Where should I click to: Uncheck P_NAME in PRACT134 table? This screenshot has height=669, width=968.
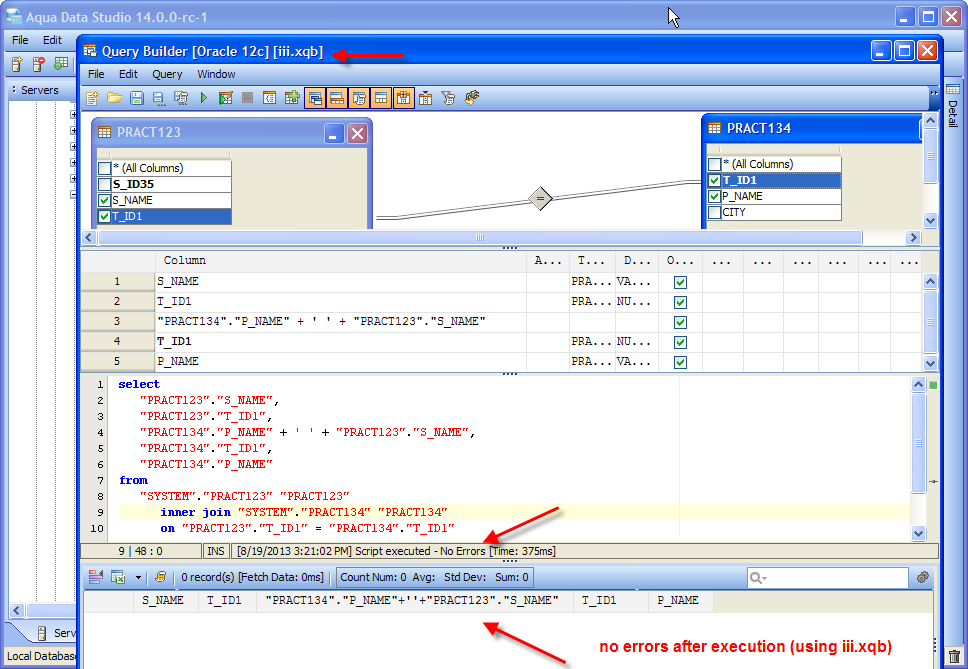(714, 197)
